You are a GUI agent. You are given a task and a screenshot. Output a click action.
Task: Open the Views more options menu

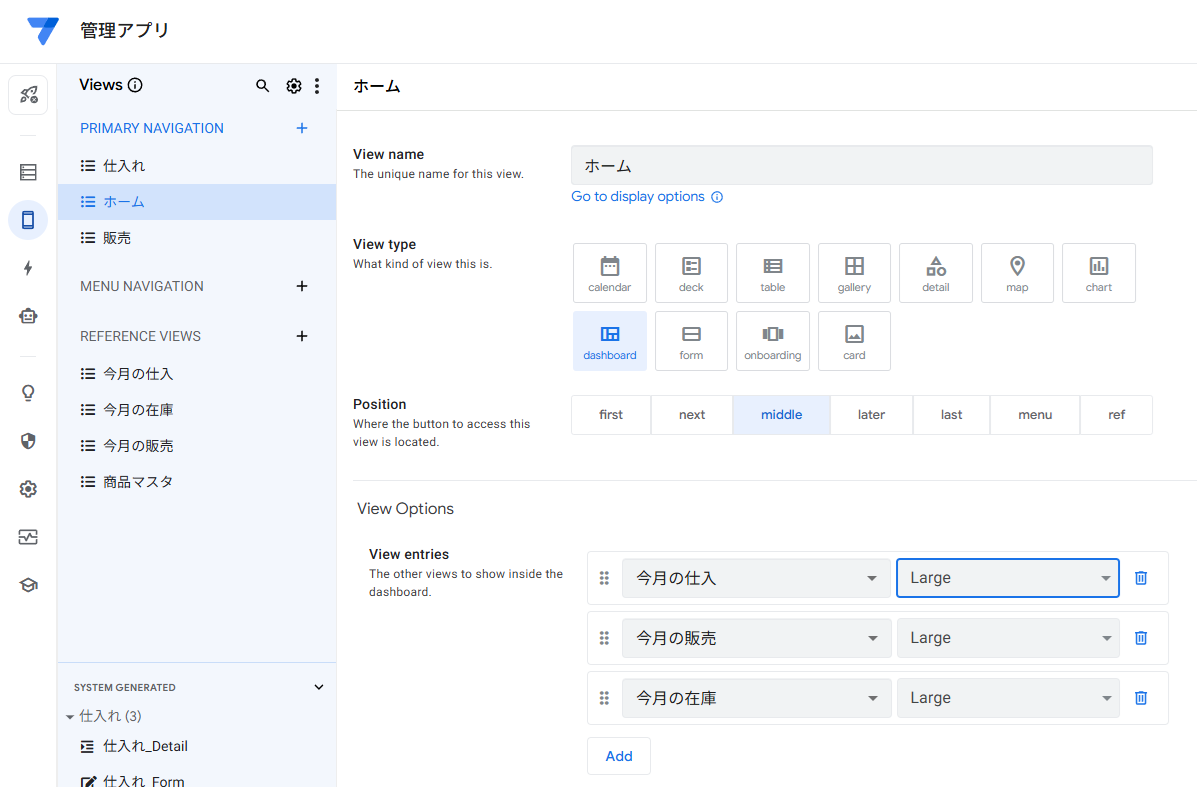(317, 86)
